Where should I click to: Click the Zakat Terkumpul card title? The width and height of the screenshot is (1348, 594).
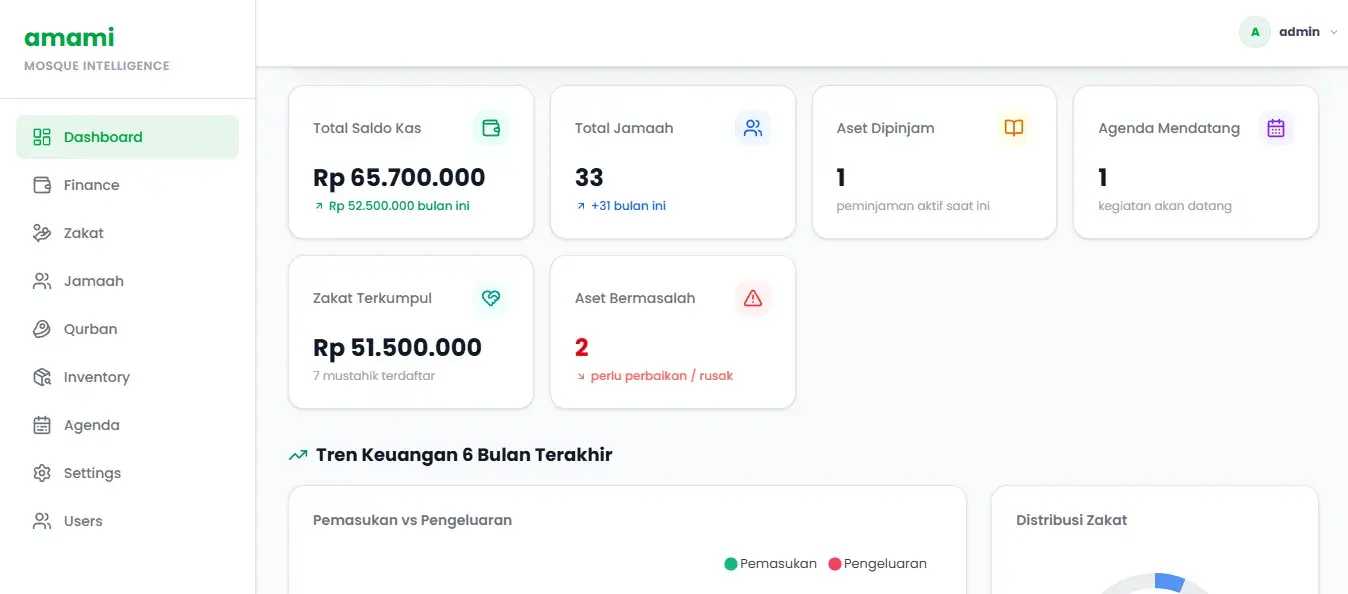click(x=372, y=298)
